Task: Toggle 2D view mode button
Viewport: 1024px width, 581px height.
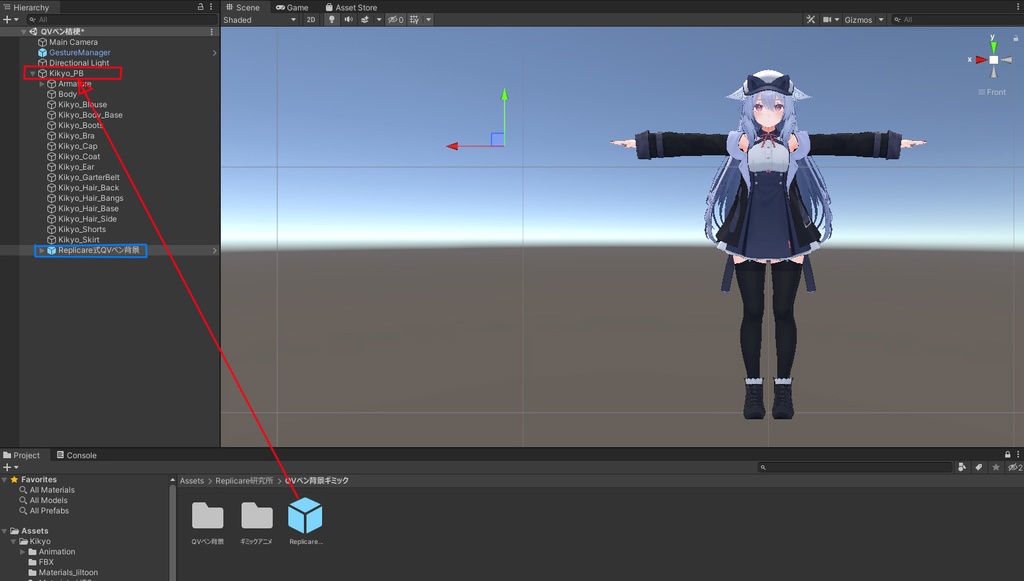Action: pos(311,20)
